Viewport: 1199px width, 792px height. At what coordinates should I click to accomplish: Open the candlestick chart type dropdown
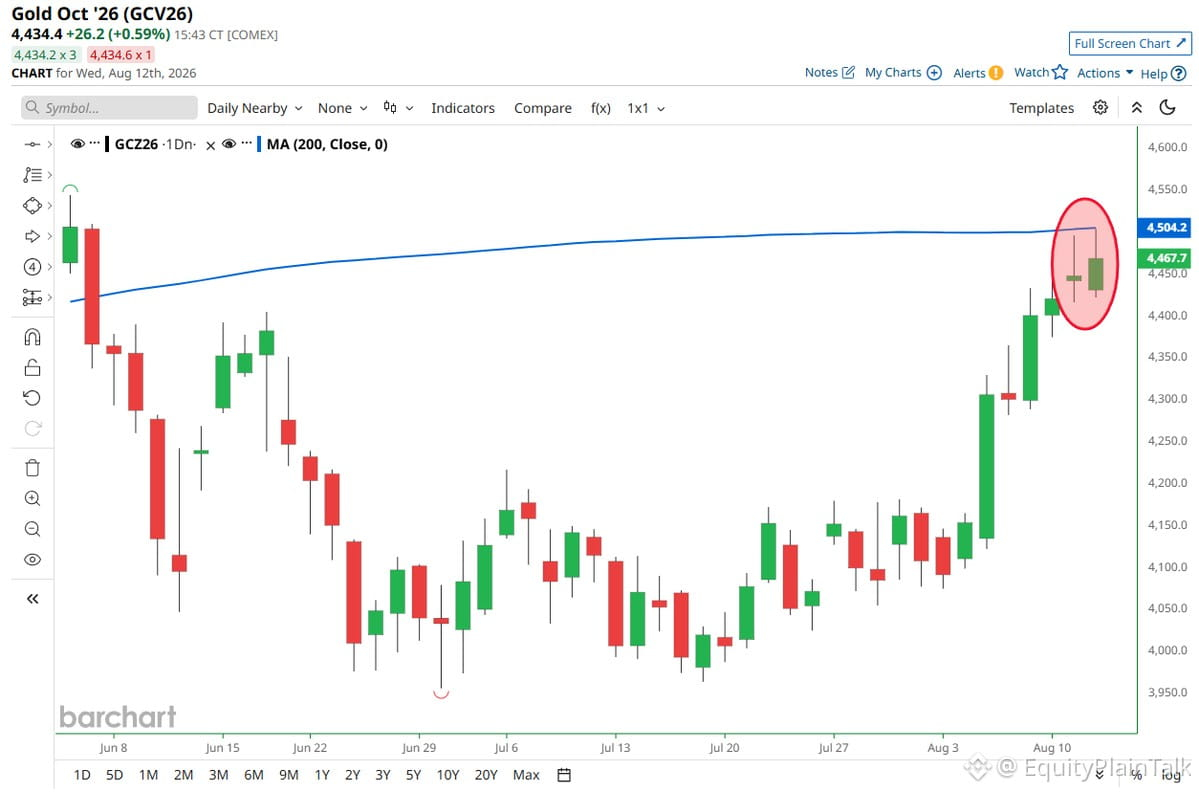click(x=398, y=108)
